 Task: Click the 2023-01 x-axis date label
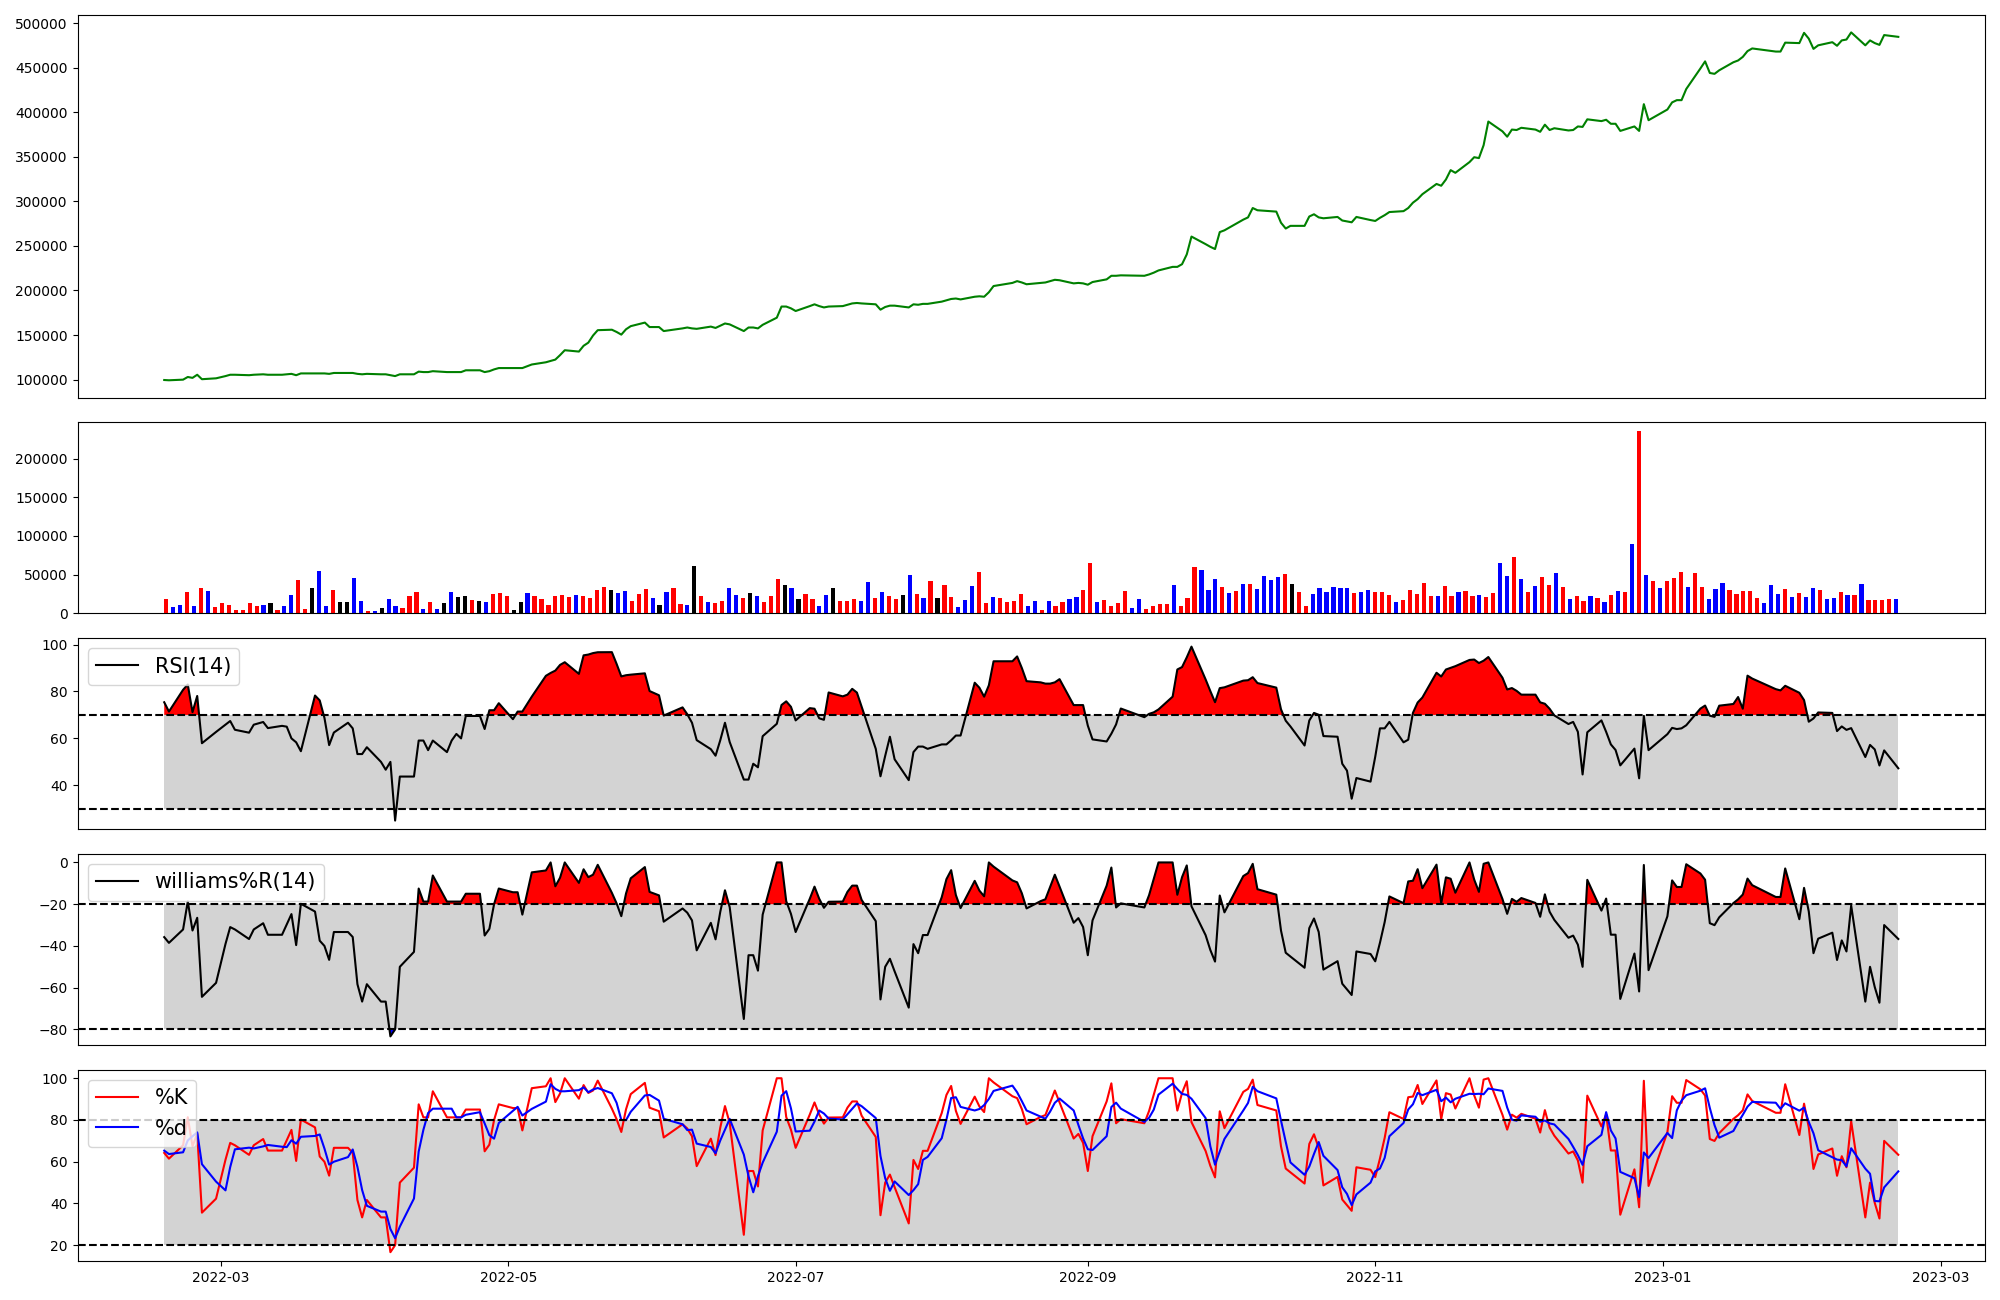click(x=1663, y=1277)
